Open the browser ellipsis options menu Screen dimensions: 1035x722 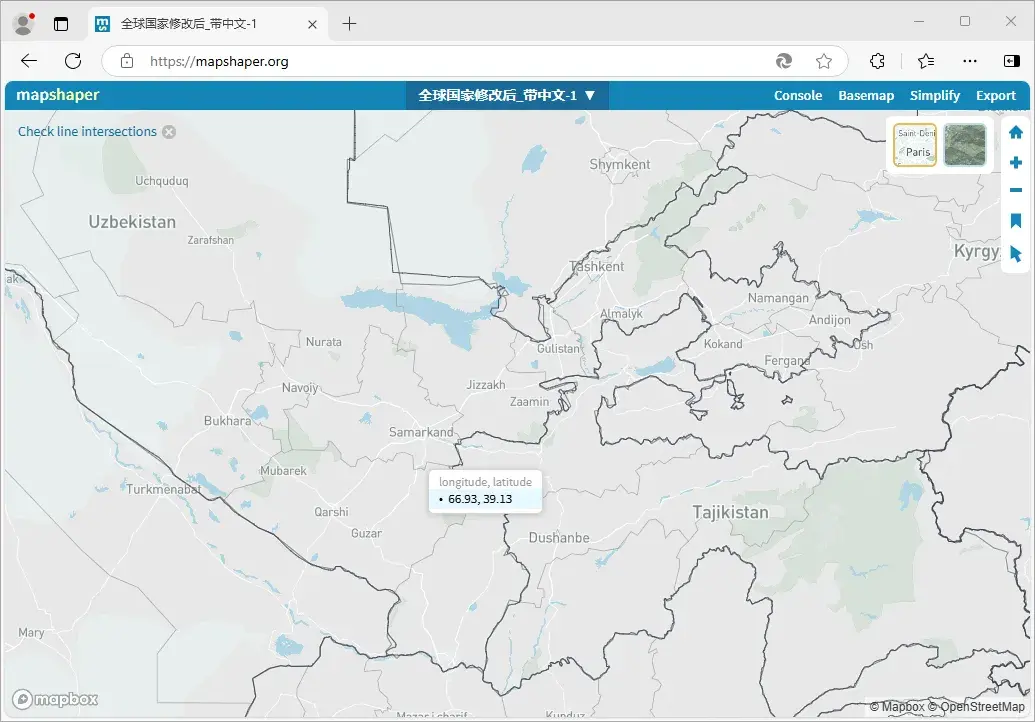(x=969, y=60)
